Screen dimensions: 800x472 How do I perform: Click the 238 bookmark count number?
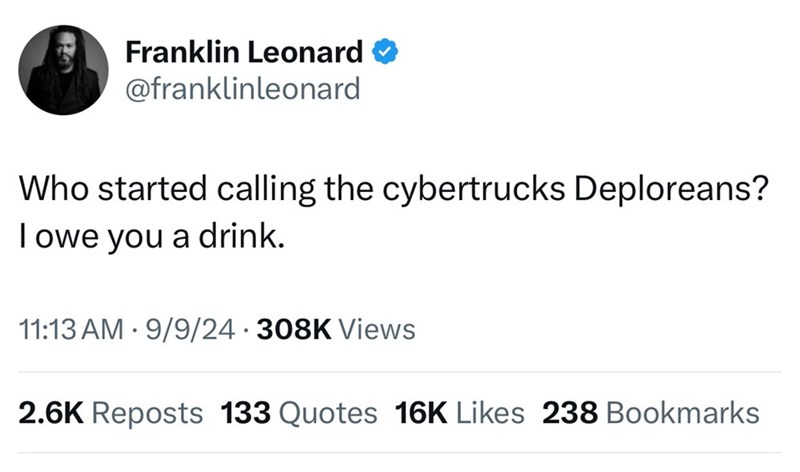(x=569, y=412)
